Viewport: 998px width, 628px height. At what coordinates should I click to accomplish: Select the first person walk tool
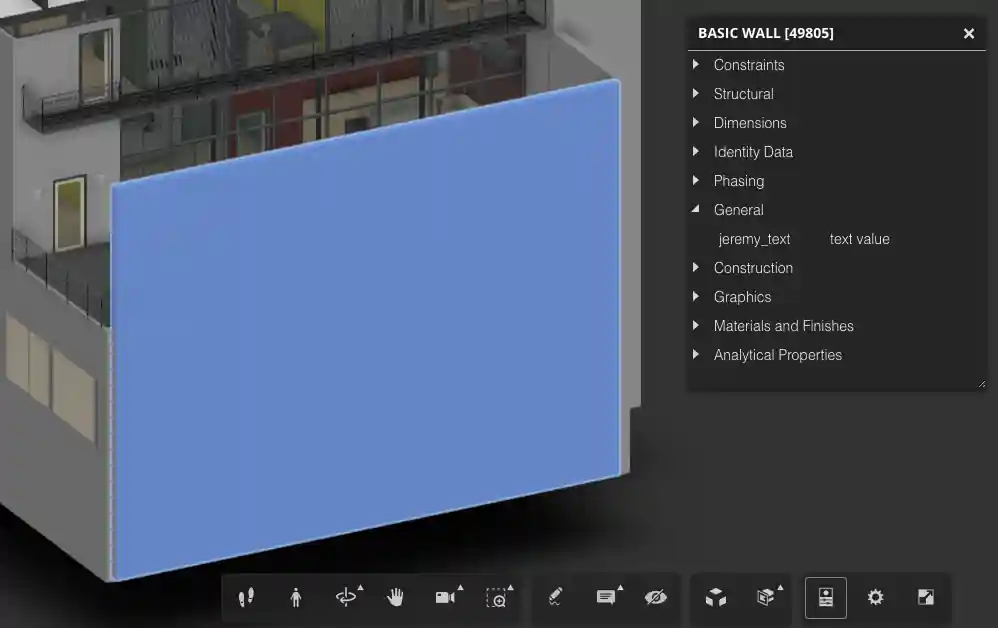[x=246, y=597]
